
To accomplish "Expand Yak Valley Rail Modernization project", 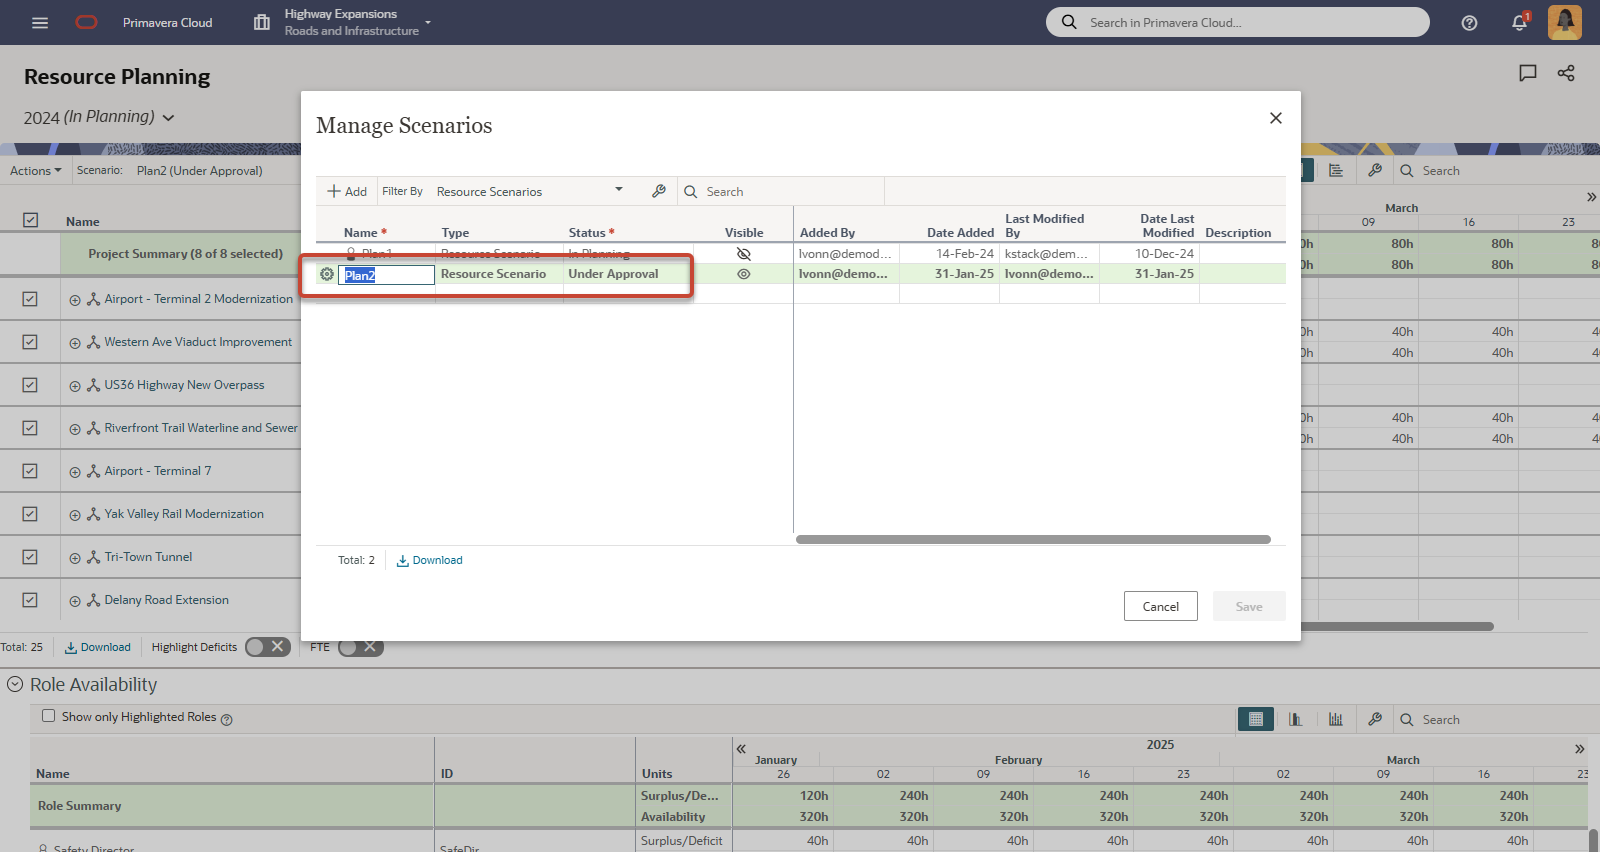I will [x=75, y=515].
